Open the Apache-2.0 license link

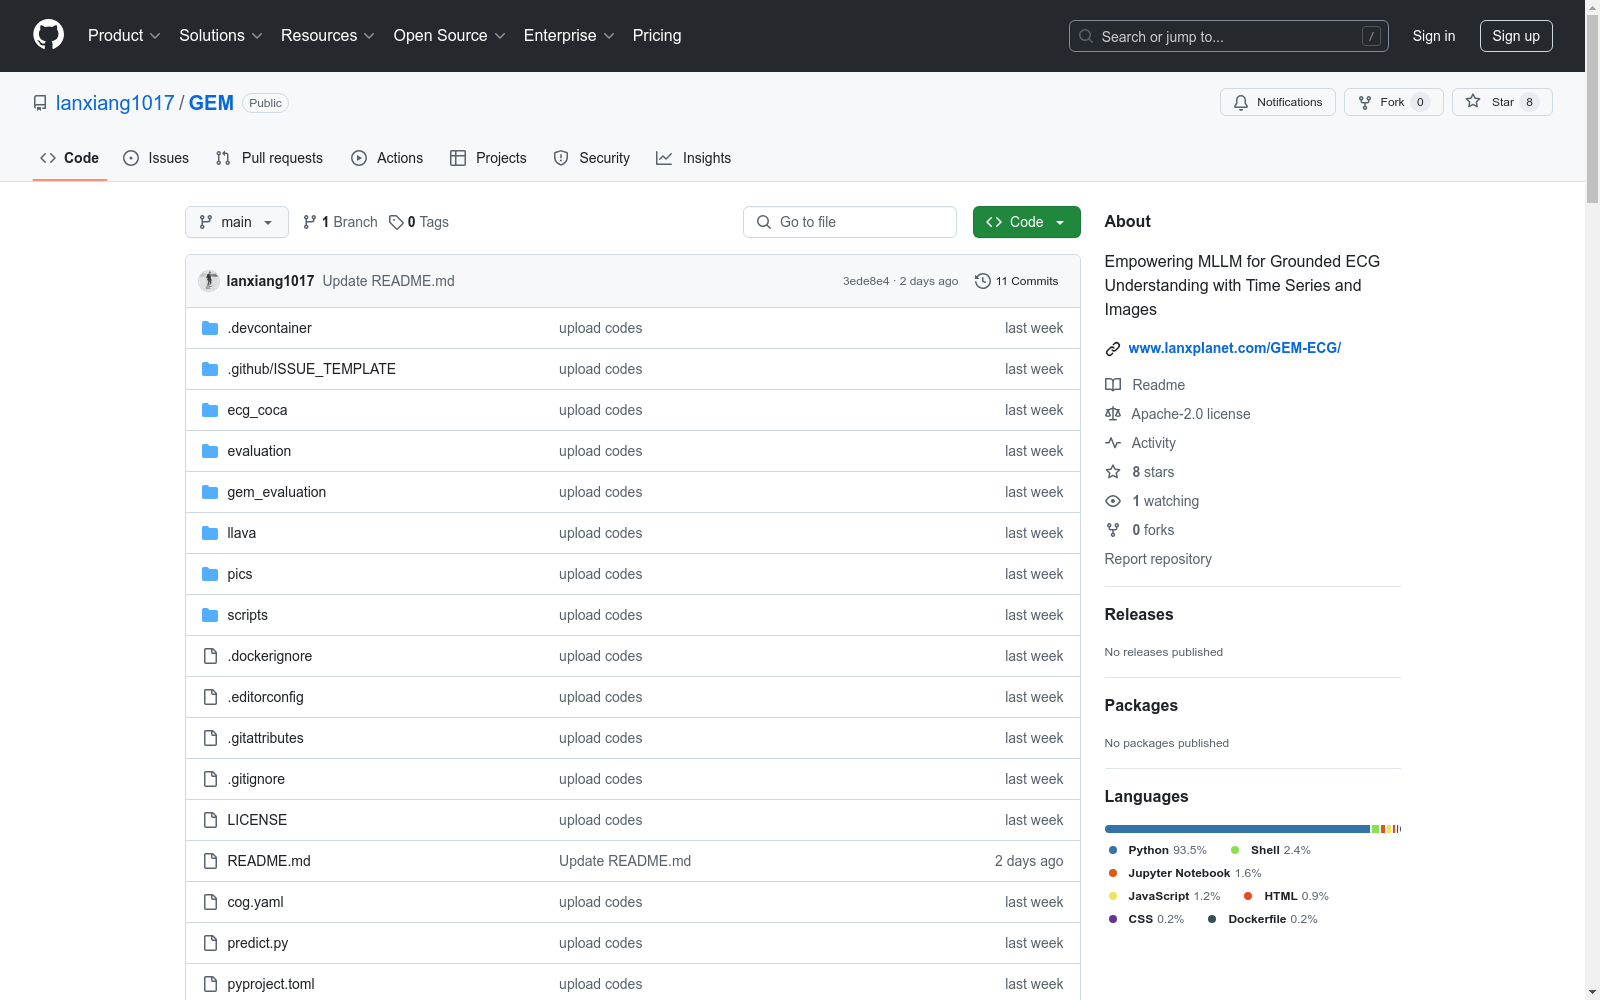(x=1191, y=414)
